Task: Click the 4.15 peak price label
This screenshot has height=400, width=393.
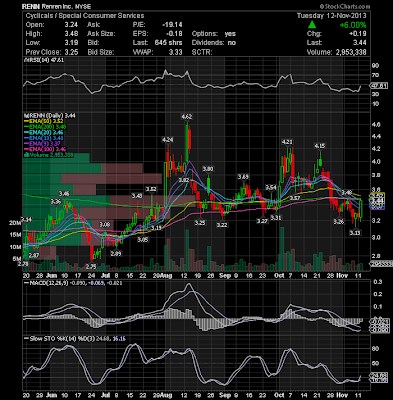Action: tap(320, 146)
